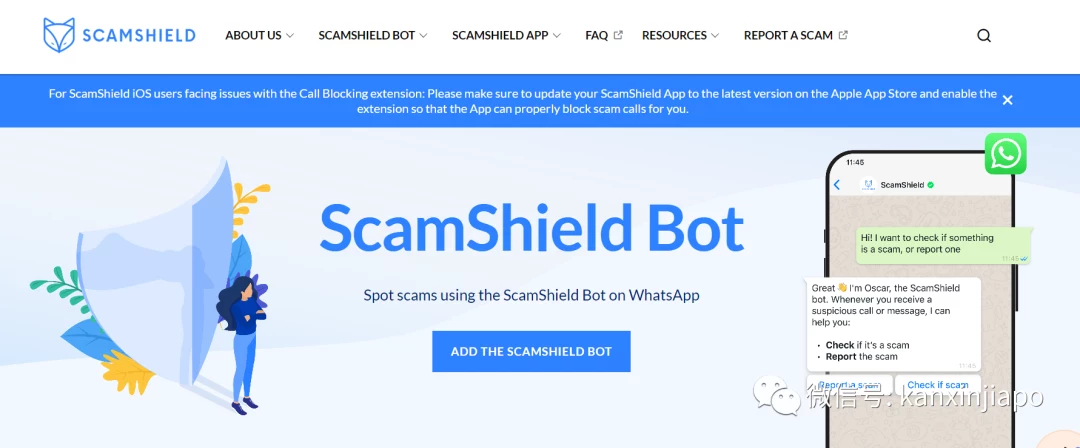Click the ScamShield avatar in chat header
This screenshot has width=1080, height=448.
(x=867, y=185)
